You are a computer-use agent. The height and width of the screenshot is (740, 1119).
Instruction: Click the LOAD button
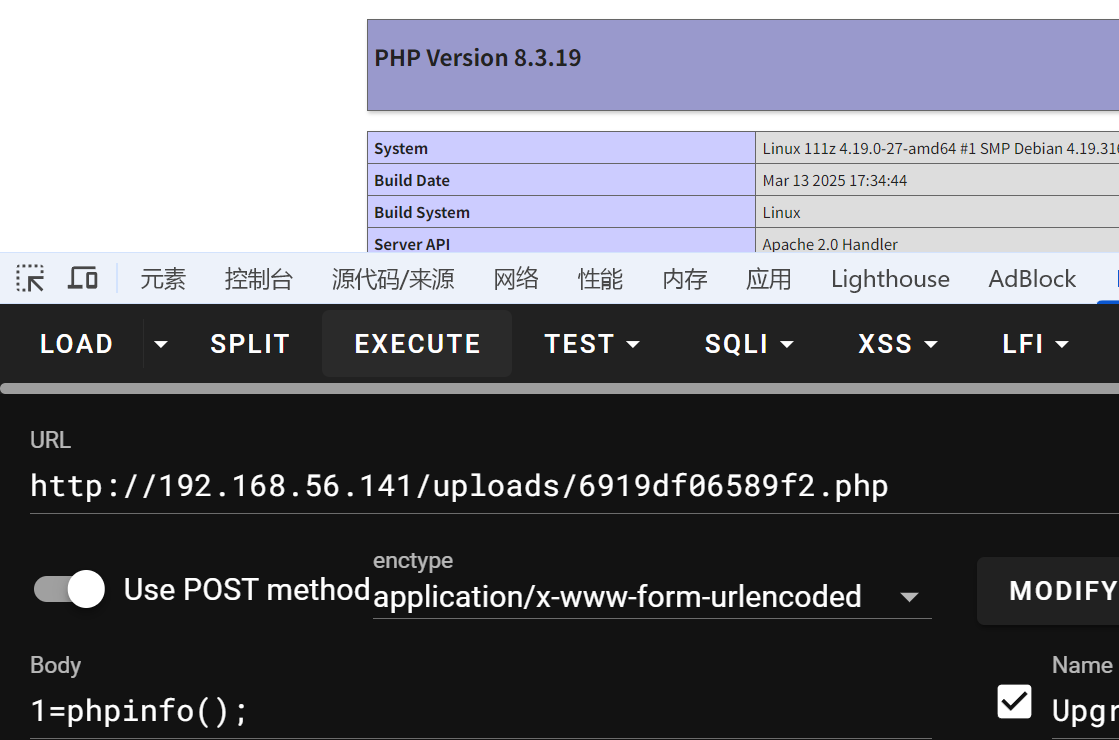pos(76,344)
